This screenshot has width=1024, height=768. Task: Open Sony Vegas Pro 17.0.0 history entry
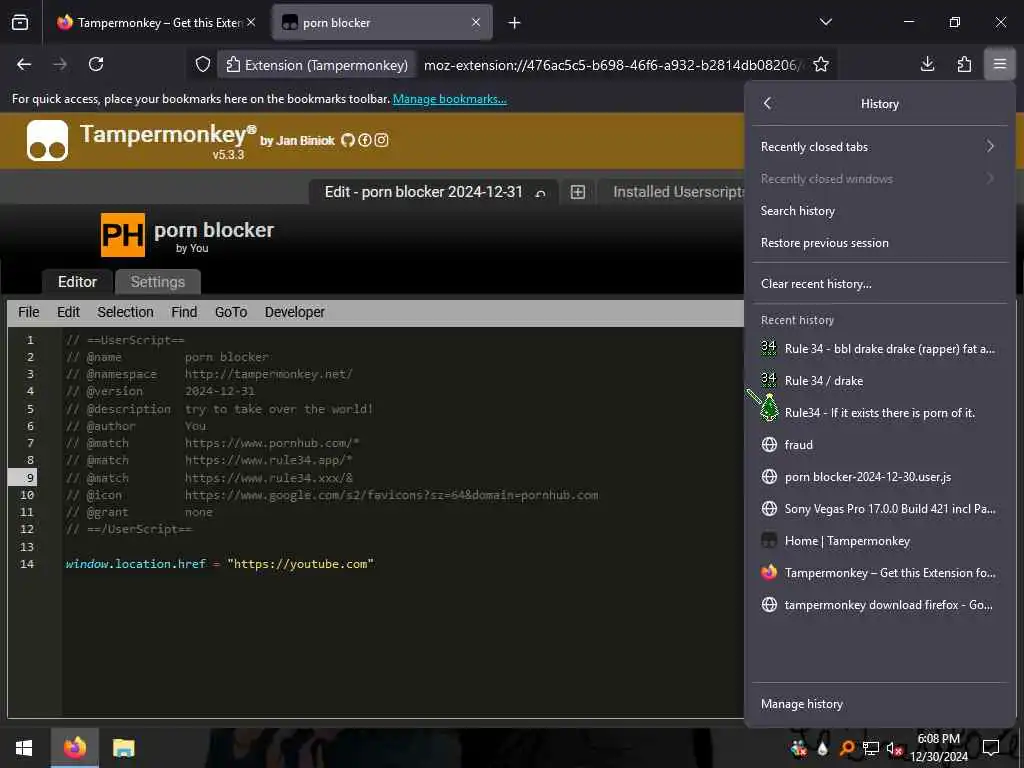(x=880, y=509)
